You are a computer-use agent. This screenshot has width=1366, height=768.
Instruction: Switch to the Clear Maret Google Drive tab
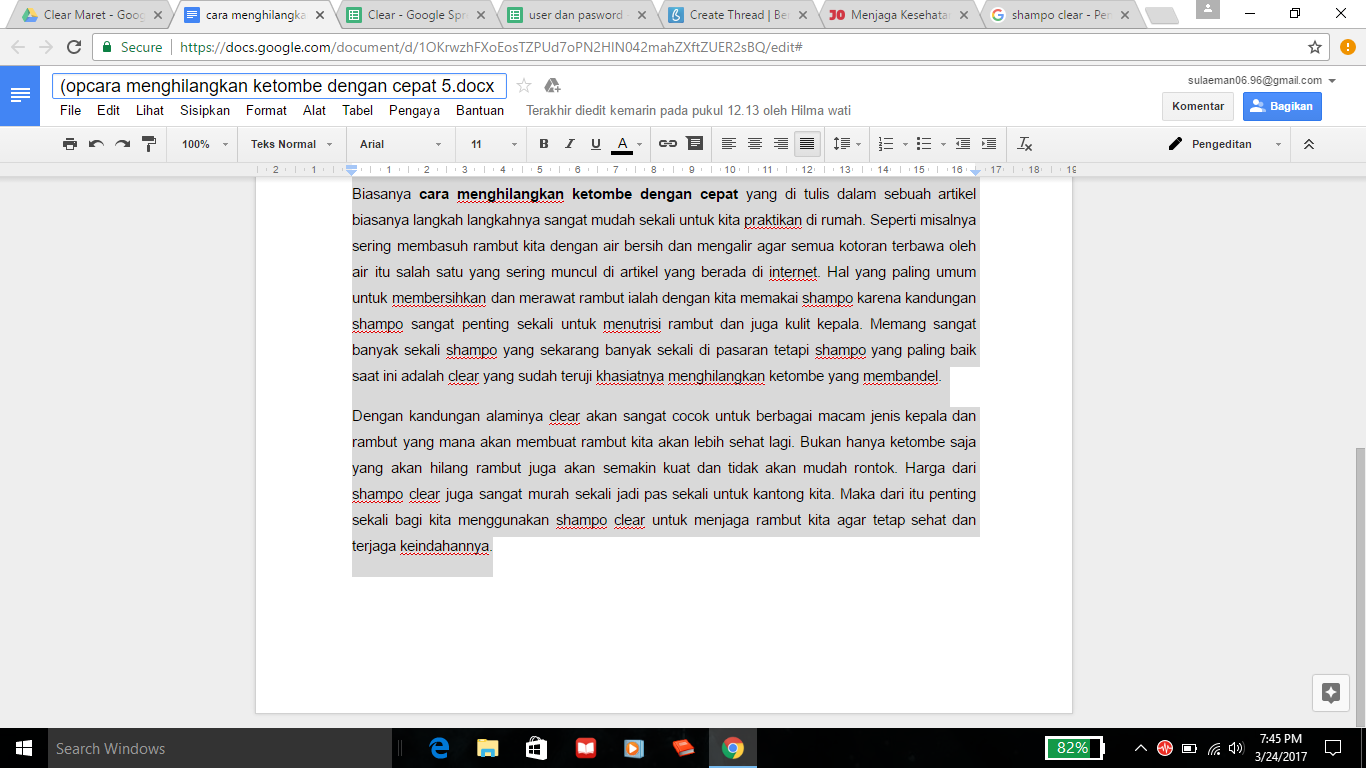coord(92,15)
